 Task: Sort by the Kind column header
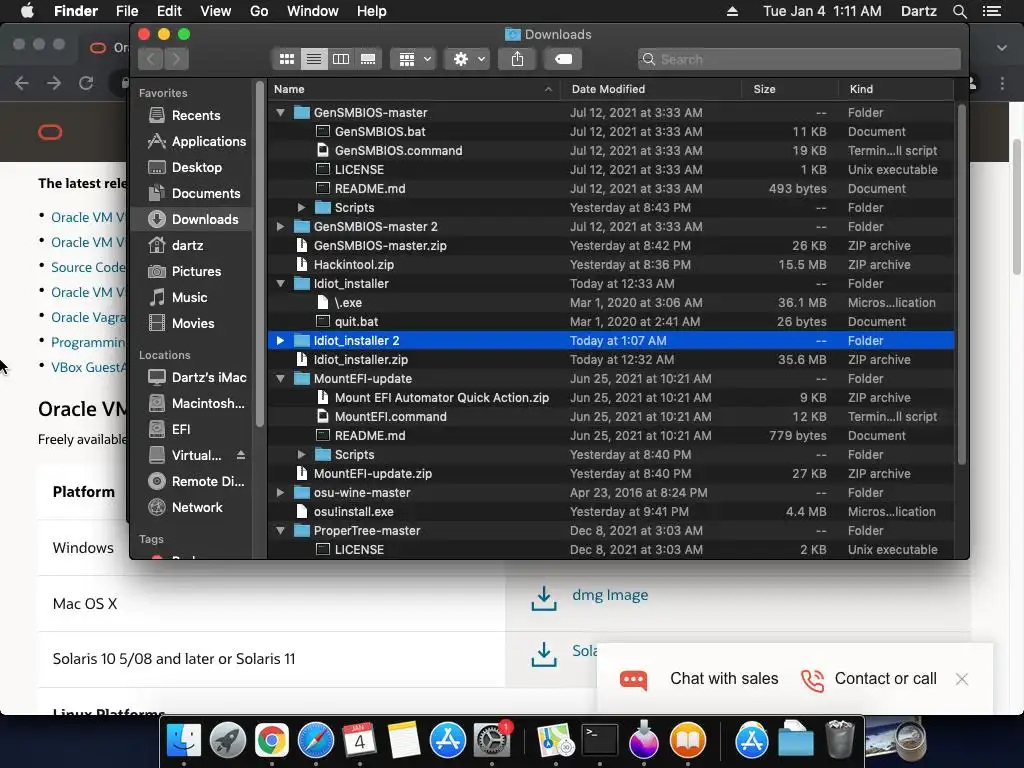[895, 89]
